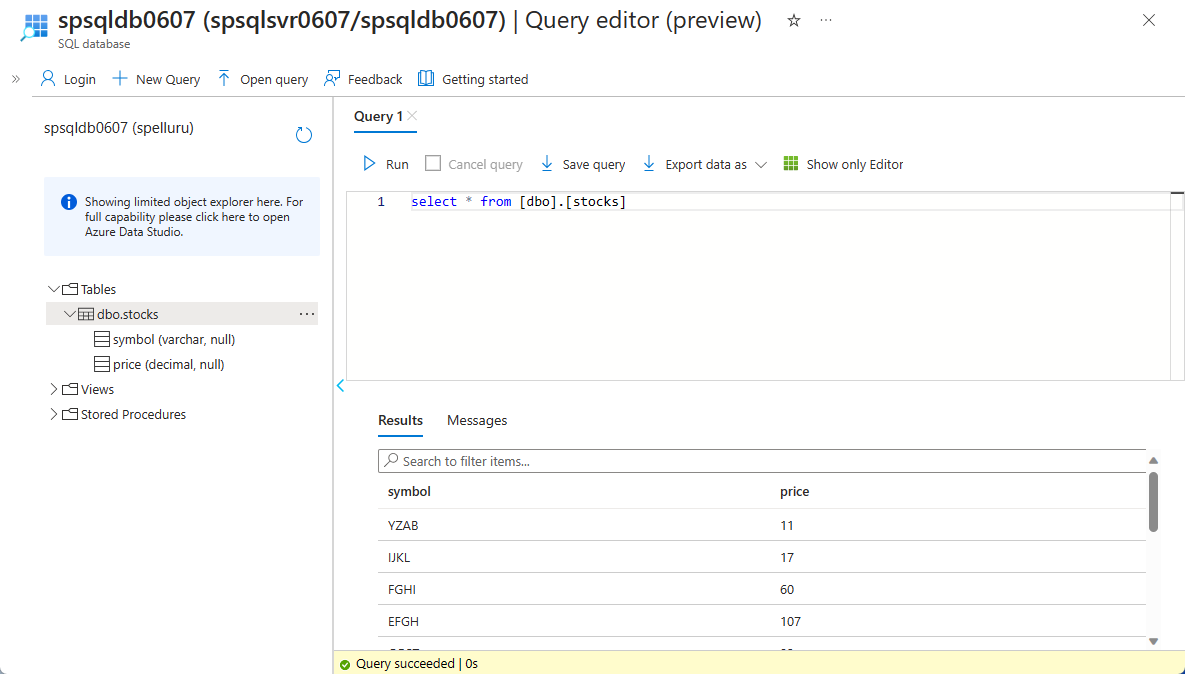1185x674 pixels.
Task: Open the dbo.stocks context menu ellipsis
Action: coord(306,313)
